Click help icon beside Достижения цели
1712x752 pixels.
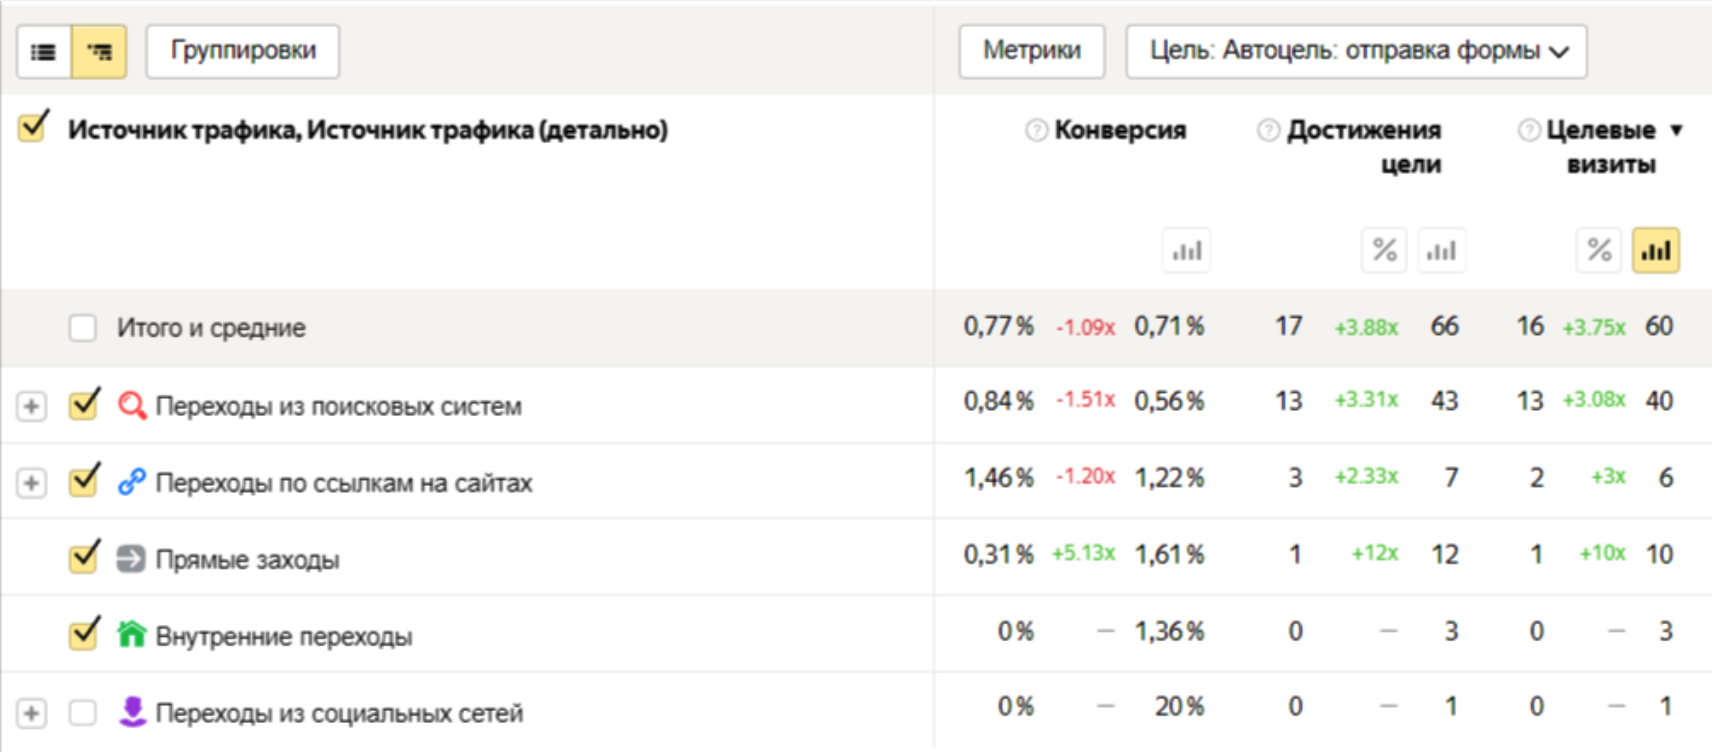tap(1268, 130)
